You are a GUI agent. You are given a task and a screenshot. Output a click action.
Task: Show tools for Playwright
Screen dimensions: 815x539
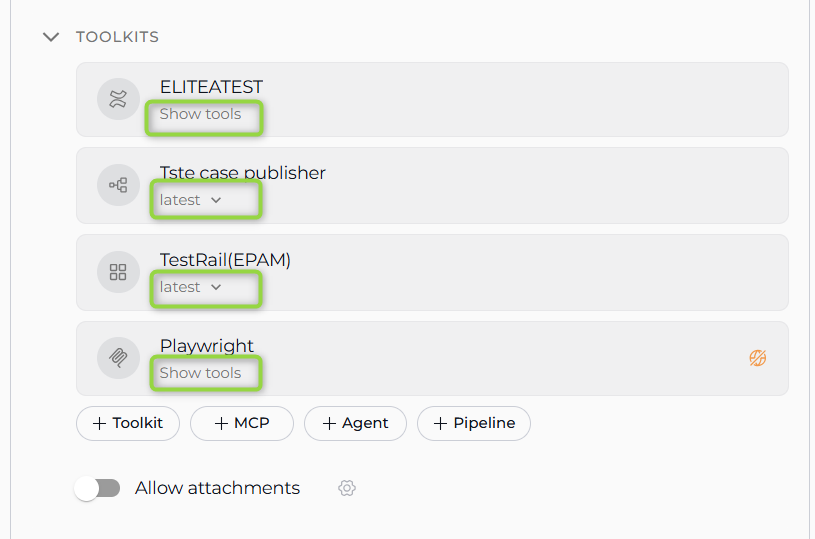coord(201,373)
